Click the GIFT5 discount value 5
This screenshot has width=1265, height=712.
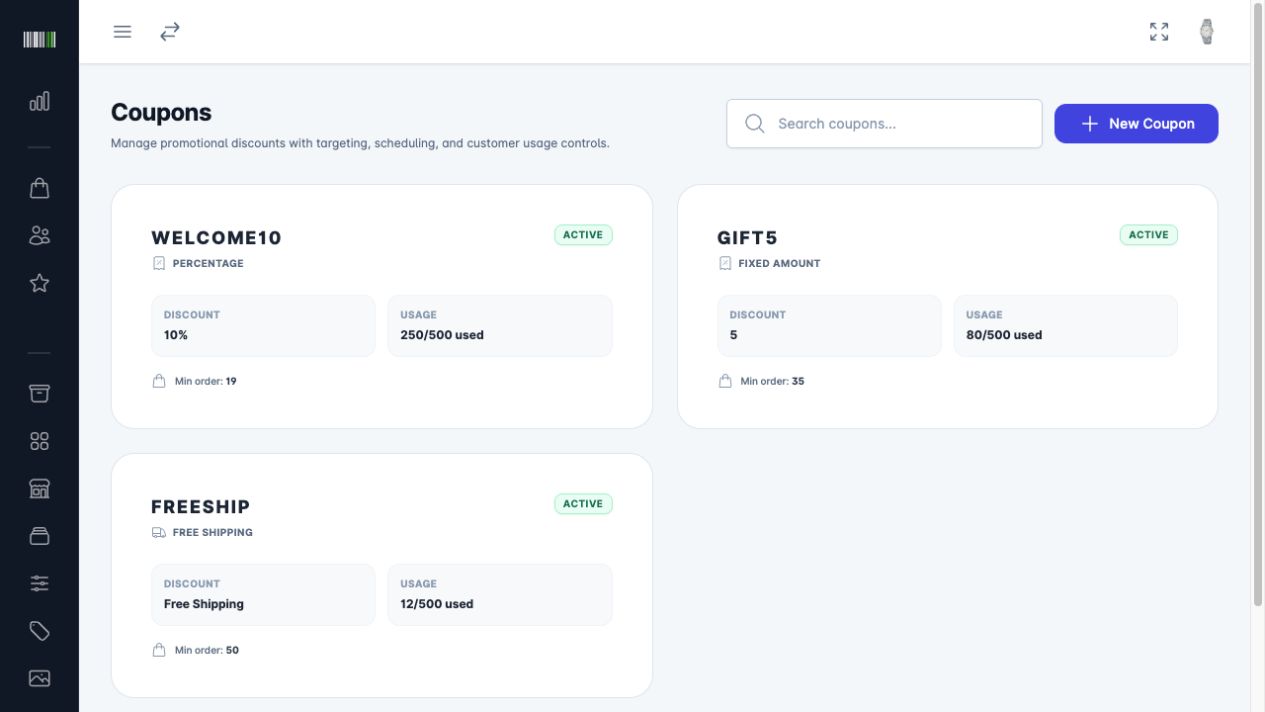click(734, 335)
